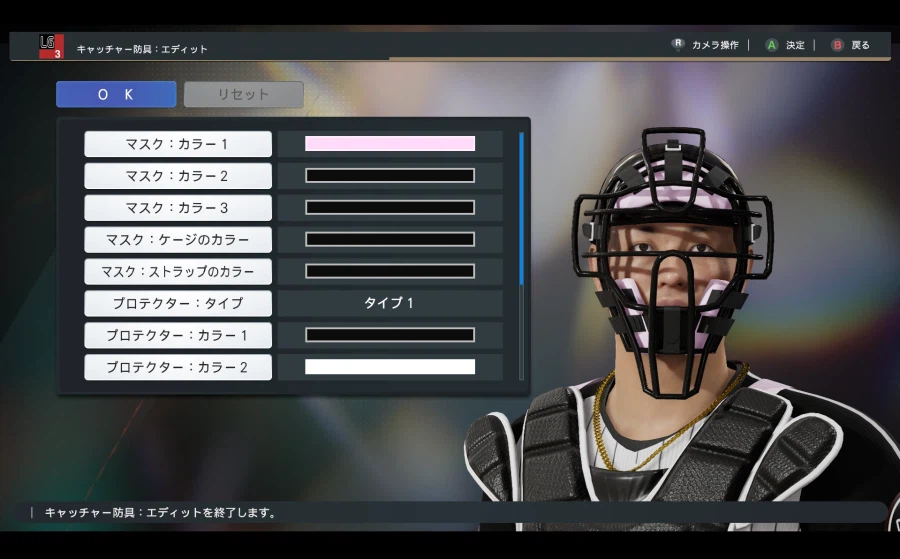Select マスク：ケージのカラー option
This screenshot has height=559, width=900.
point(178,239)
